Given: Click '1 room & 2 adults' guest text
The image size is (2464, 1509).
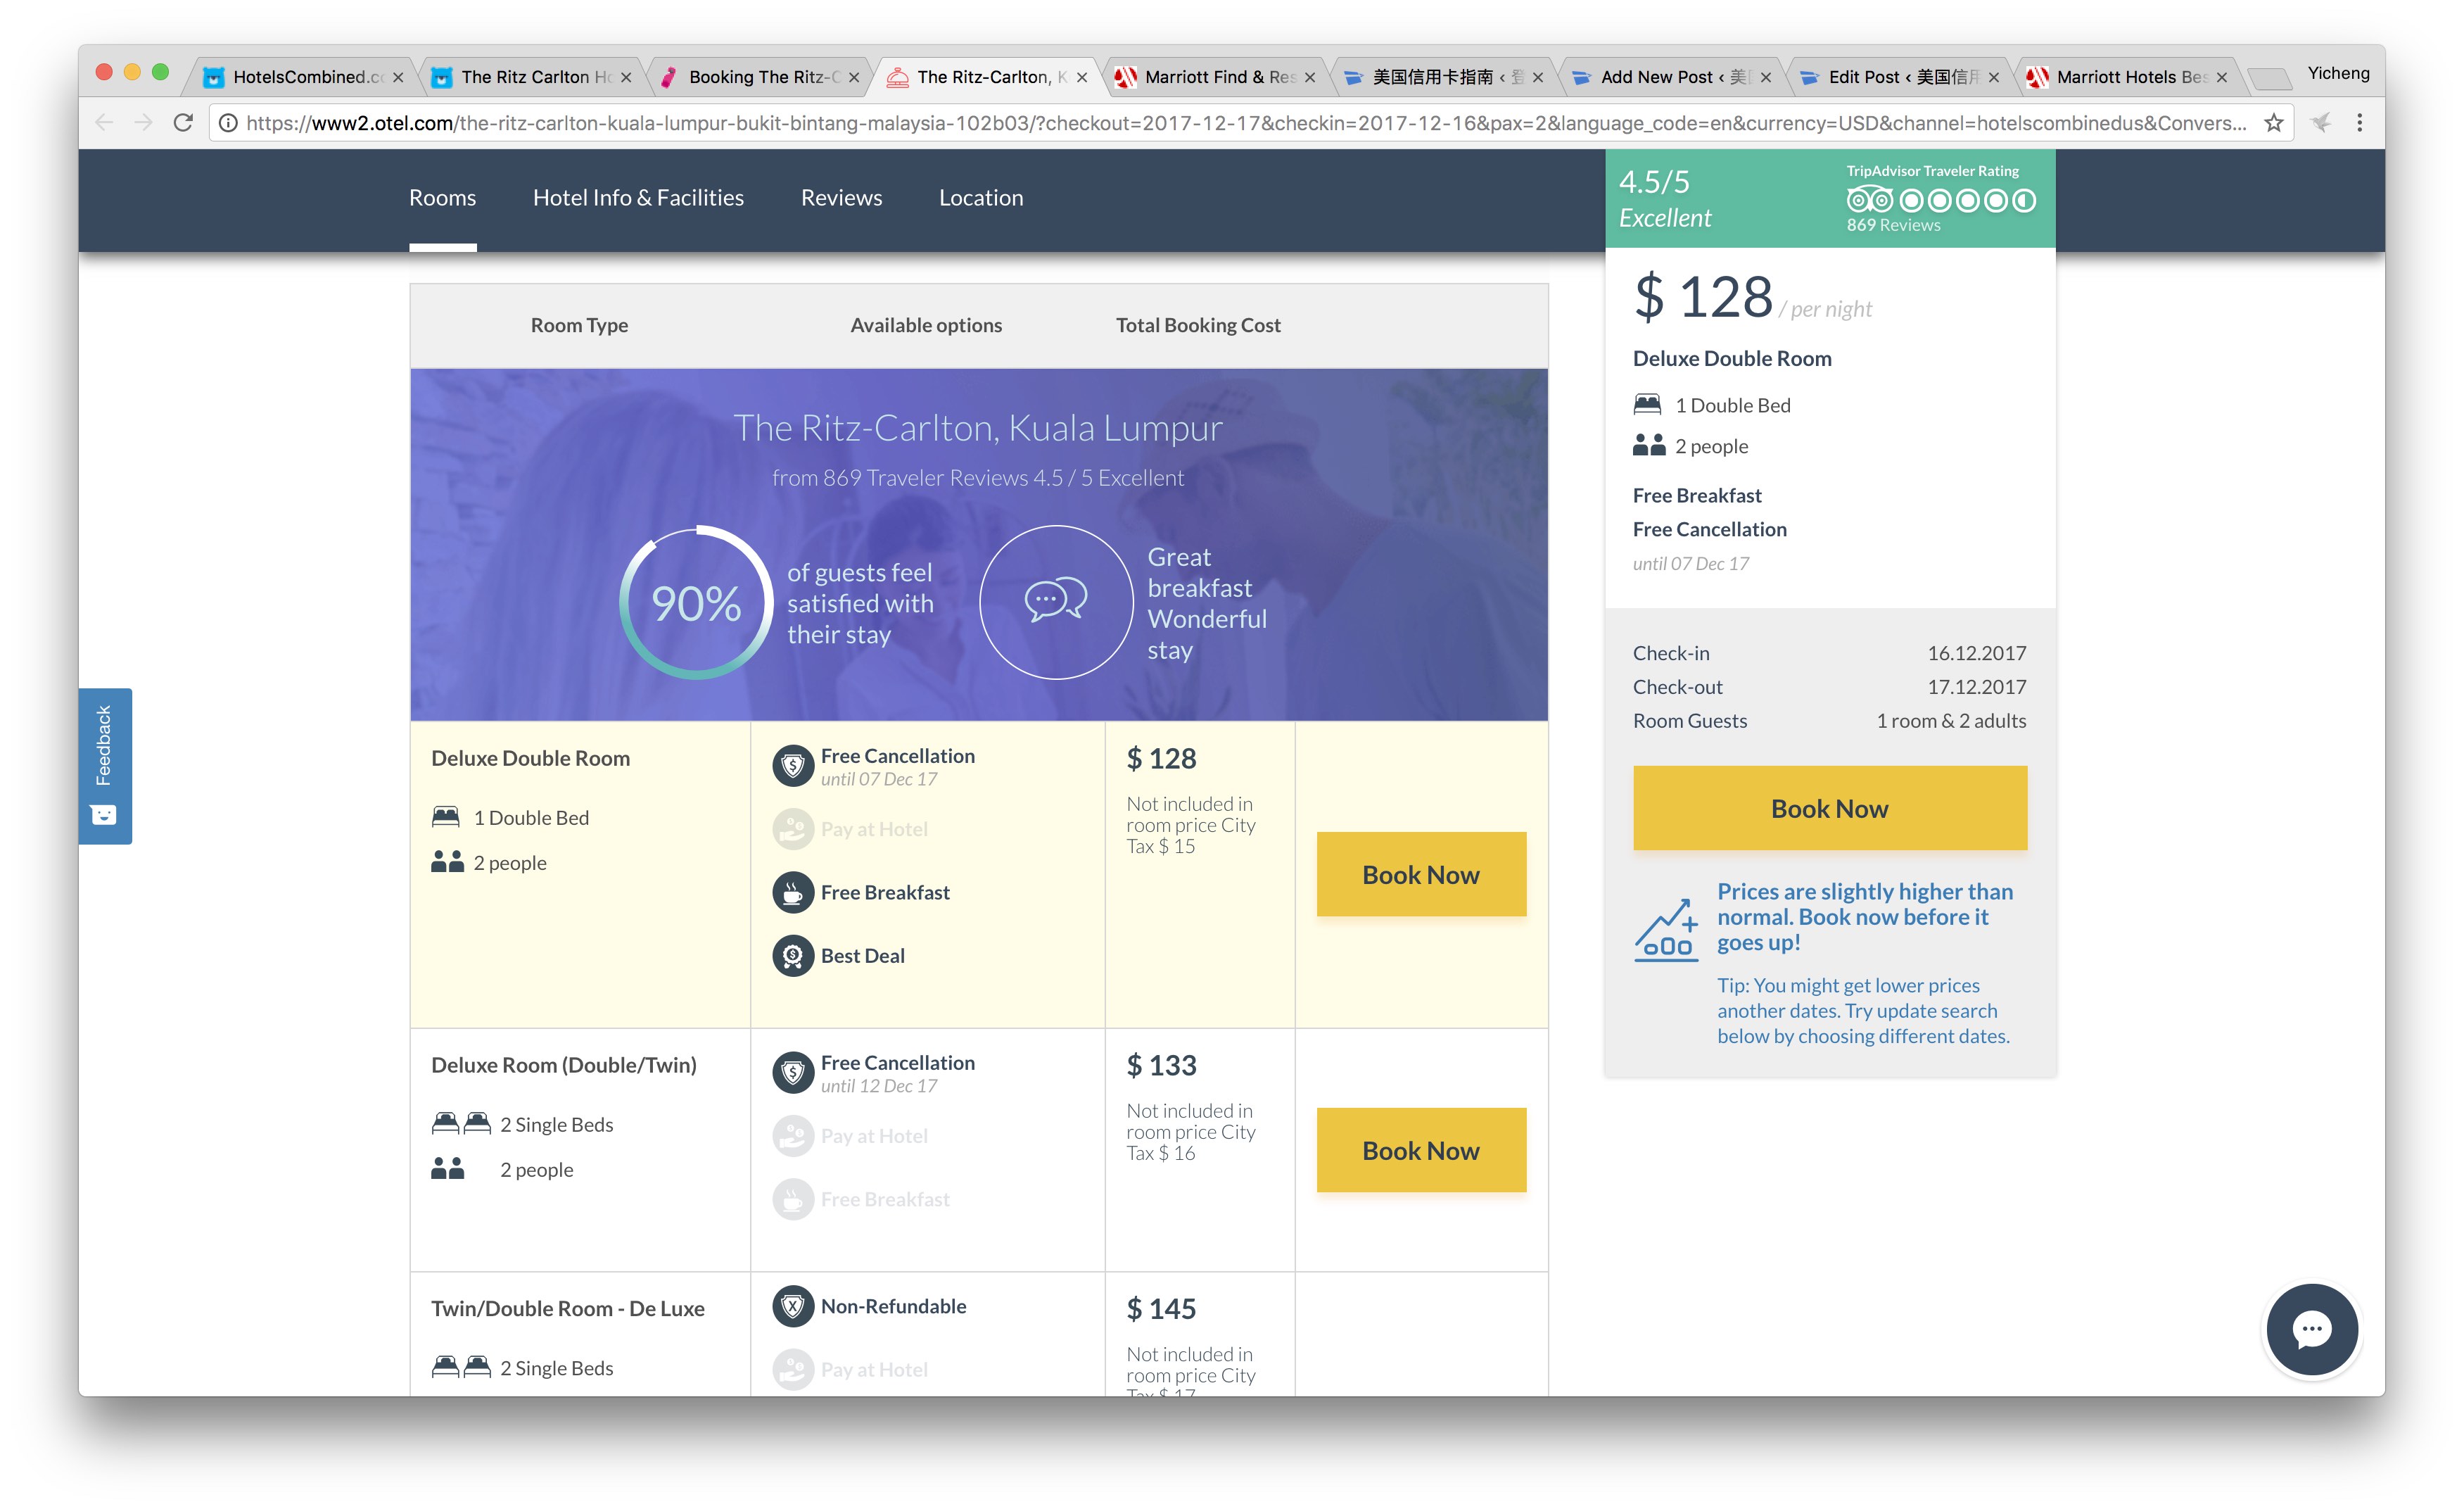Looking at the screenshot, I should [1951, 721].
